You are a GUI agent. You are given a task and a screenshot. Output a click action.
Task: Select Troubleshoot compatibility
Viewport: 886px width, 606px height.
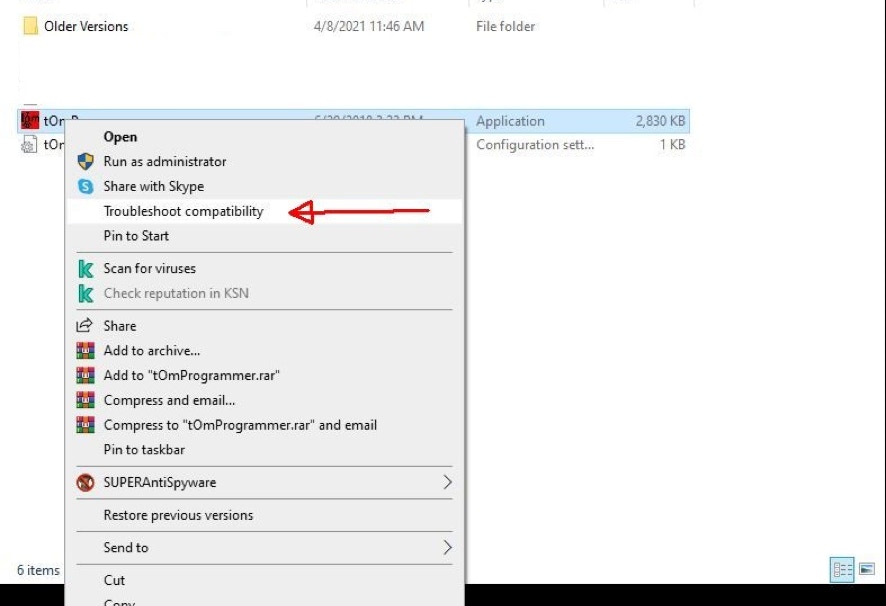(x=183, y=212)
